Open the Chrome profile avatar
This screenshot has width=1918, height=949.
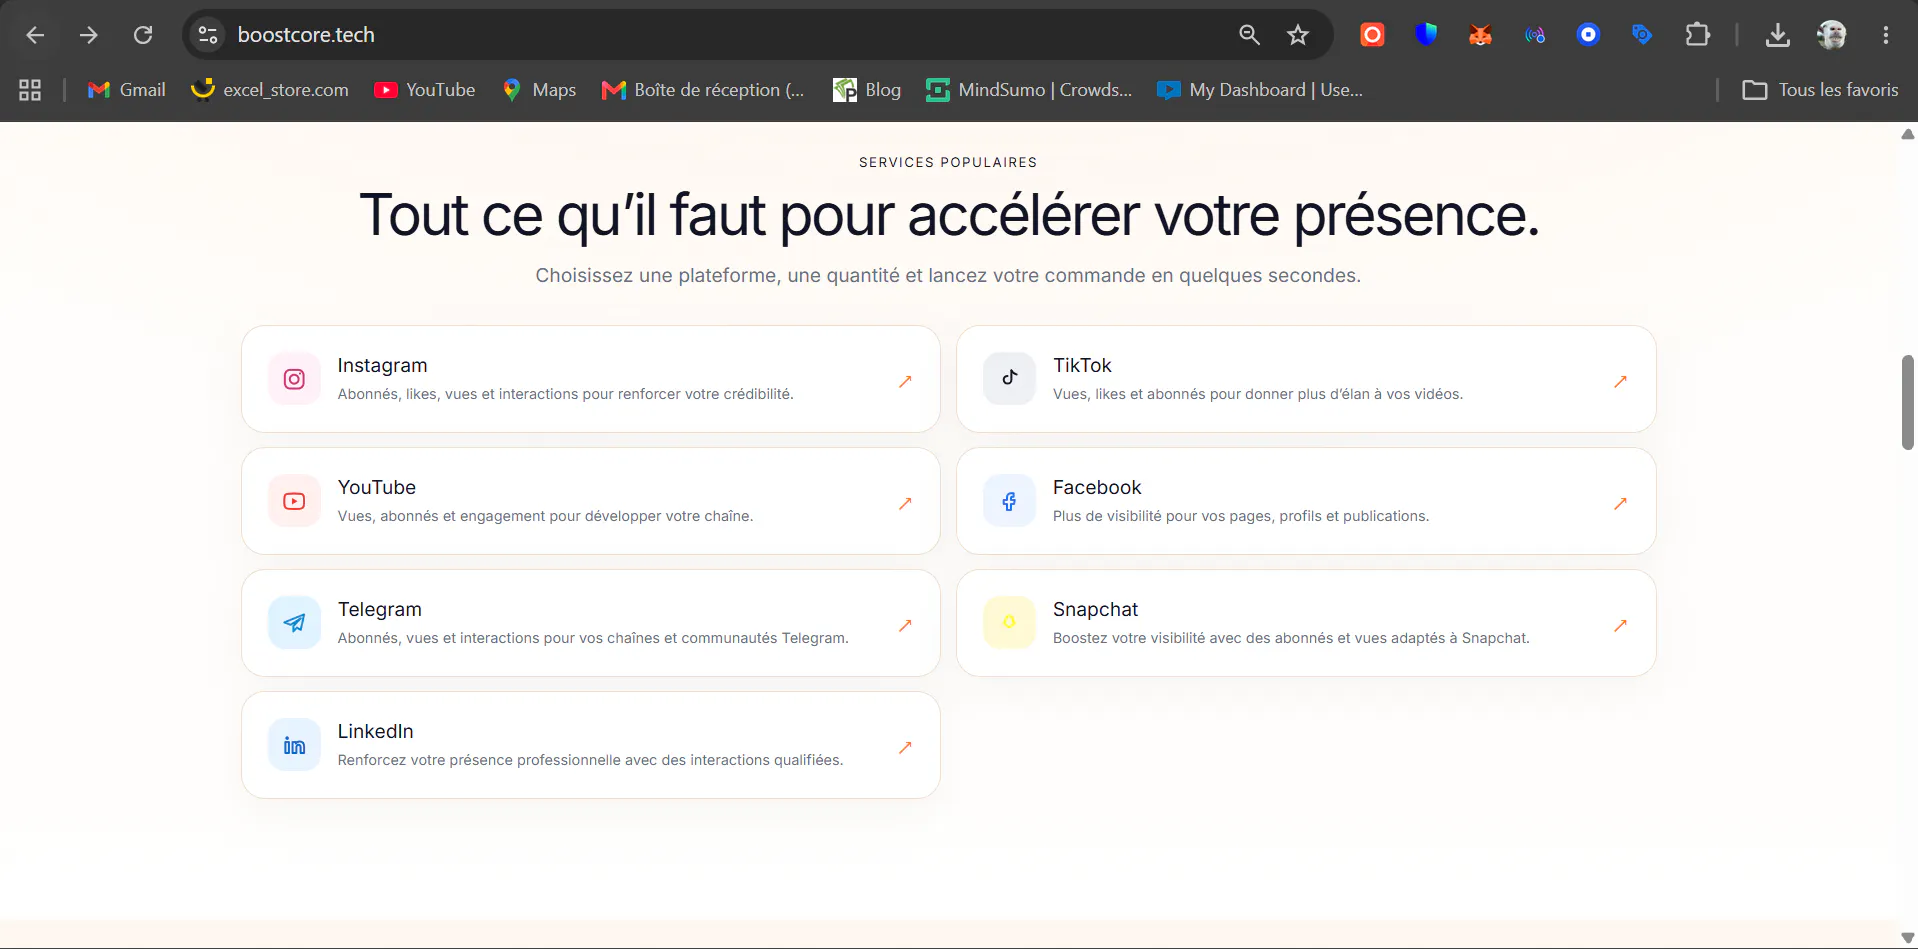1831,35
